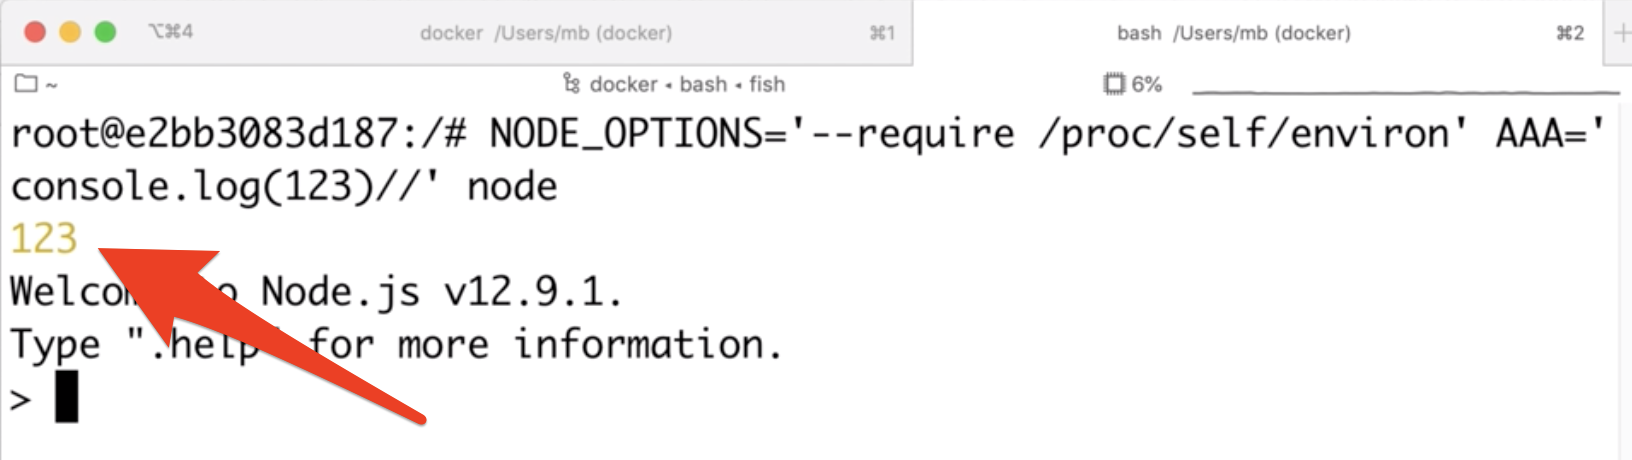Close the window with red button
The width and height of the screenshot is (1632, 460).
coord(35,32)
